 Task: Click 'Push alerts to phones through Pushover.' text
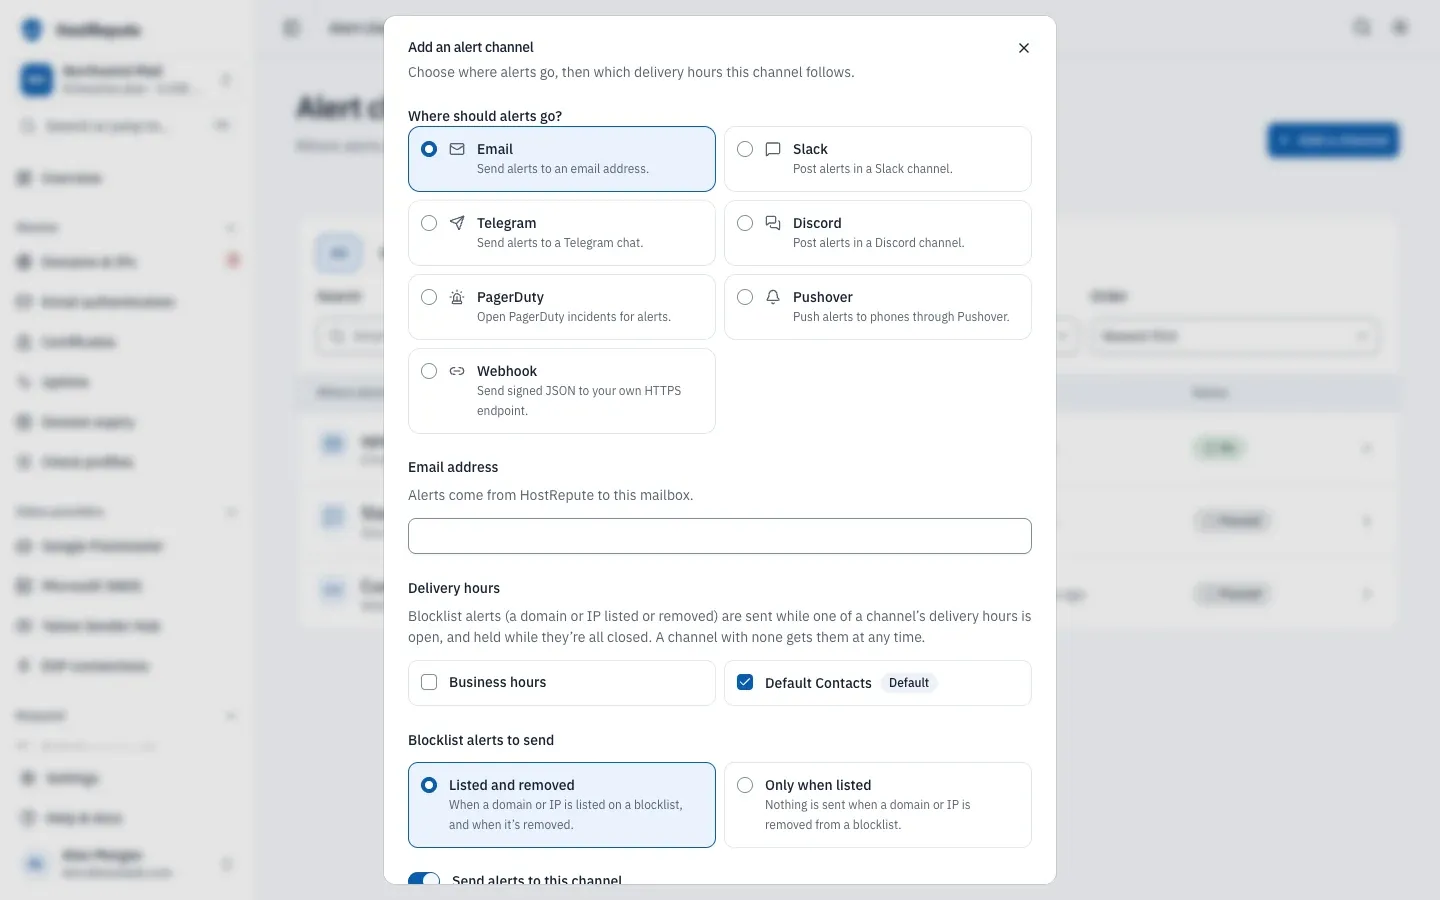pos(901,317)
